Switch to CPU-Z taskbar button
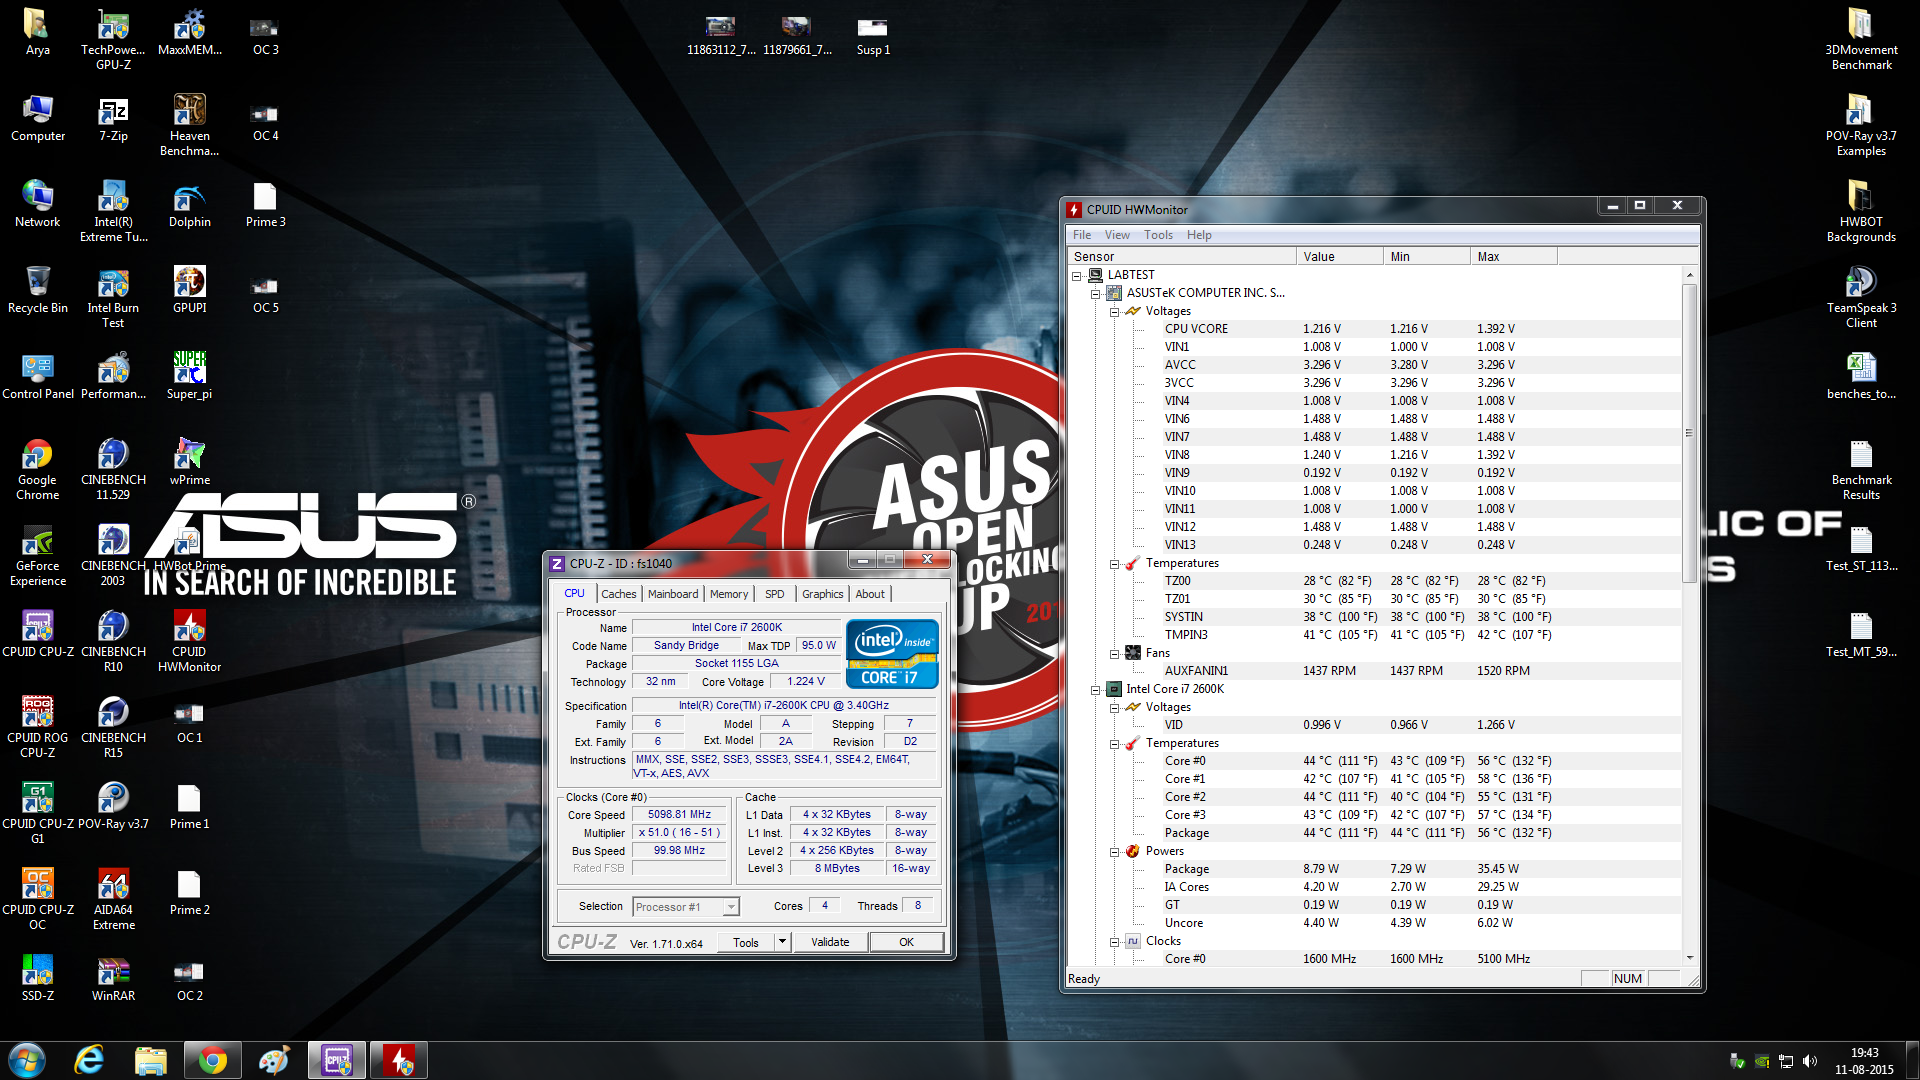 (337, 1060)
